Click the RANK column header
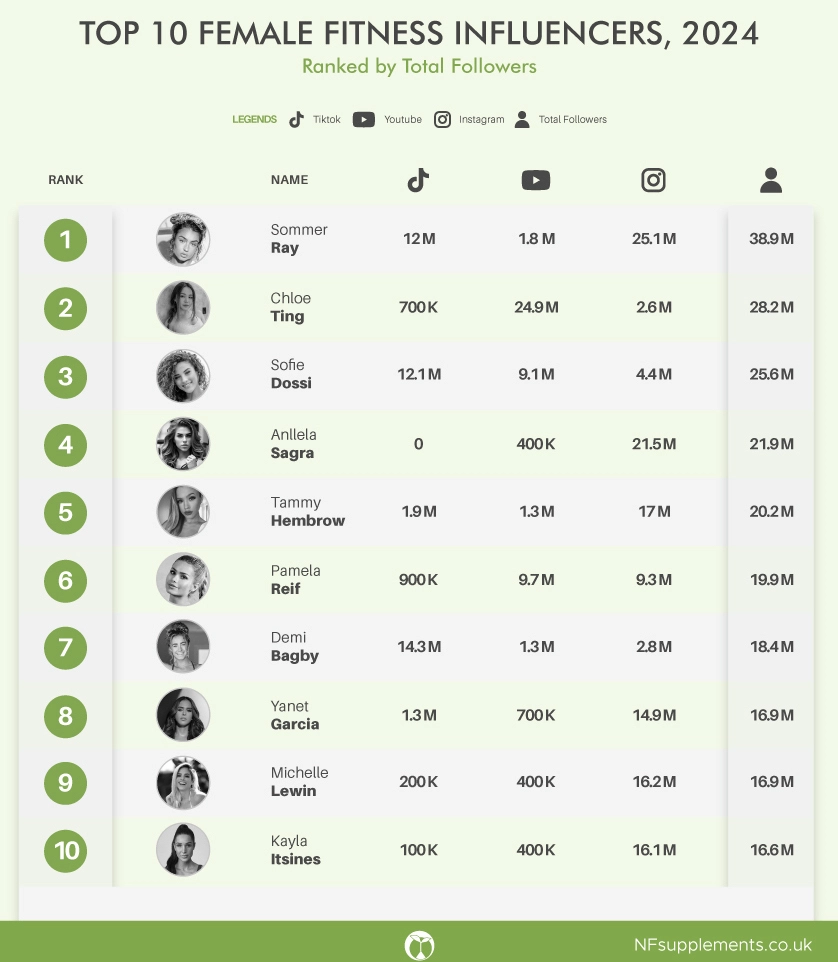The height and width of the screenshot is (962, 838). pos(66,180)
